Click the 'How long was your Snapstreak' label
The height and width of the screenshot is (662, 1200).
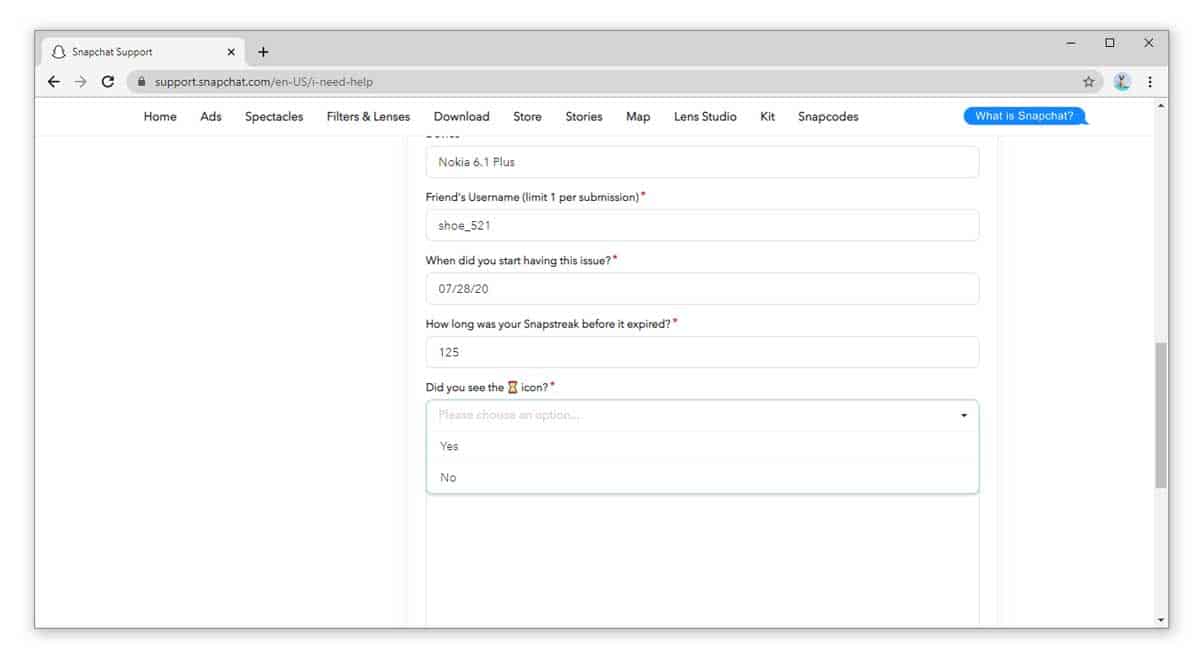(551, 324)
